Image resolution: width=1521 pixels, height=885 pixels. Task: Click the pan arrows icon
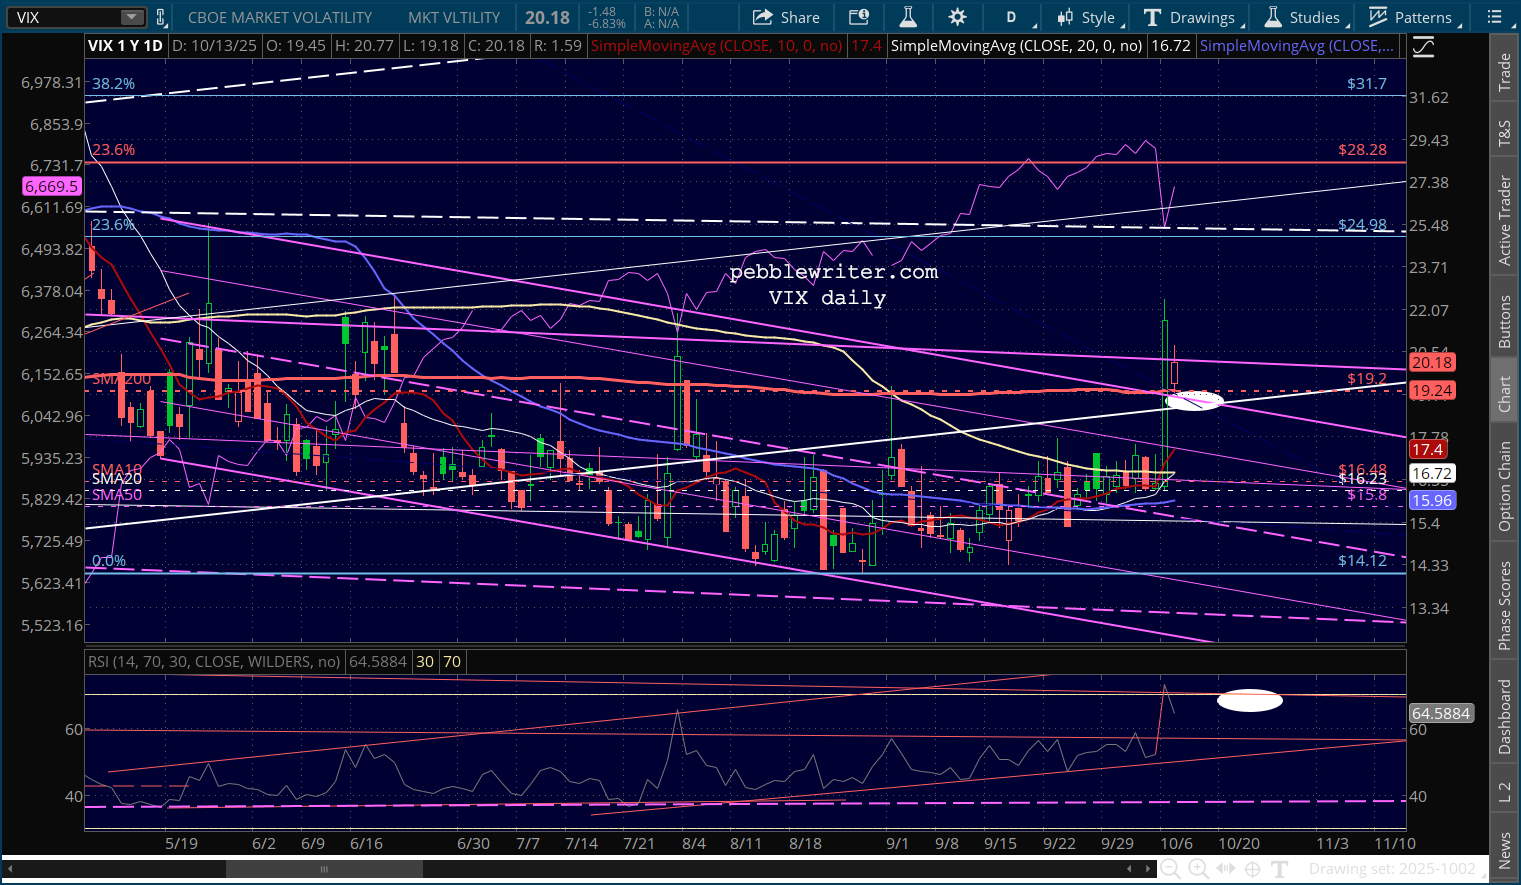coord(1225,869)
